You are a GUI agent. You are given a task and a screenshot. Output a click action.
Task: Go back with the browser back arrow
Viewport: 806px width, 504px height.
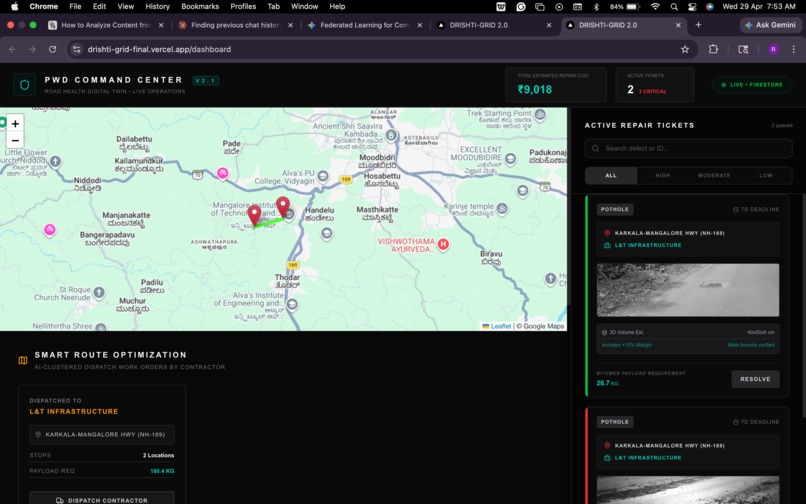[x=12, y=49]
